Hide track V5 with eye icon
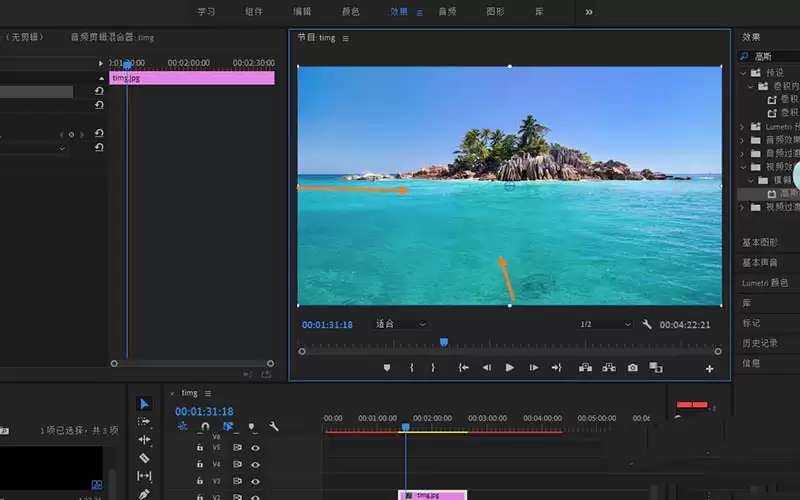 (x=255, y=448)
